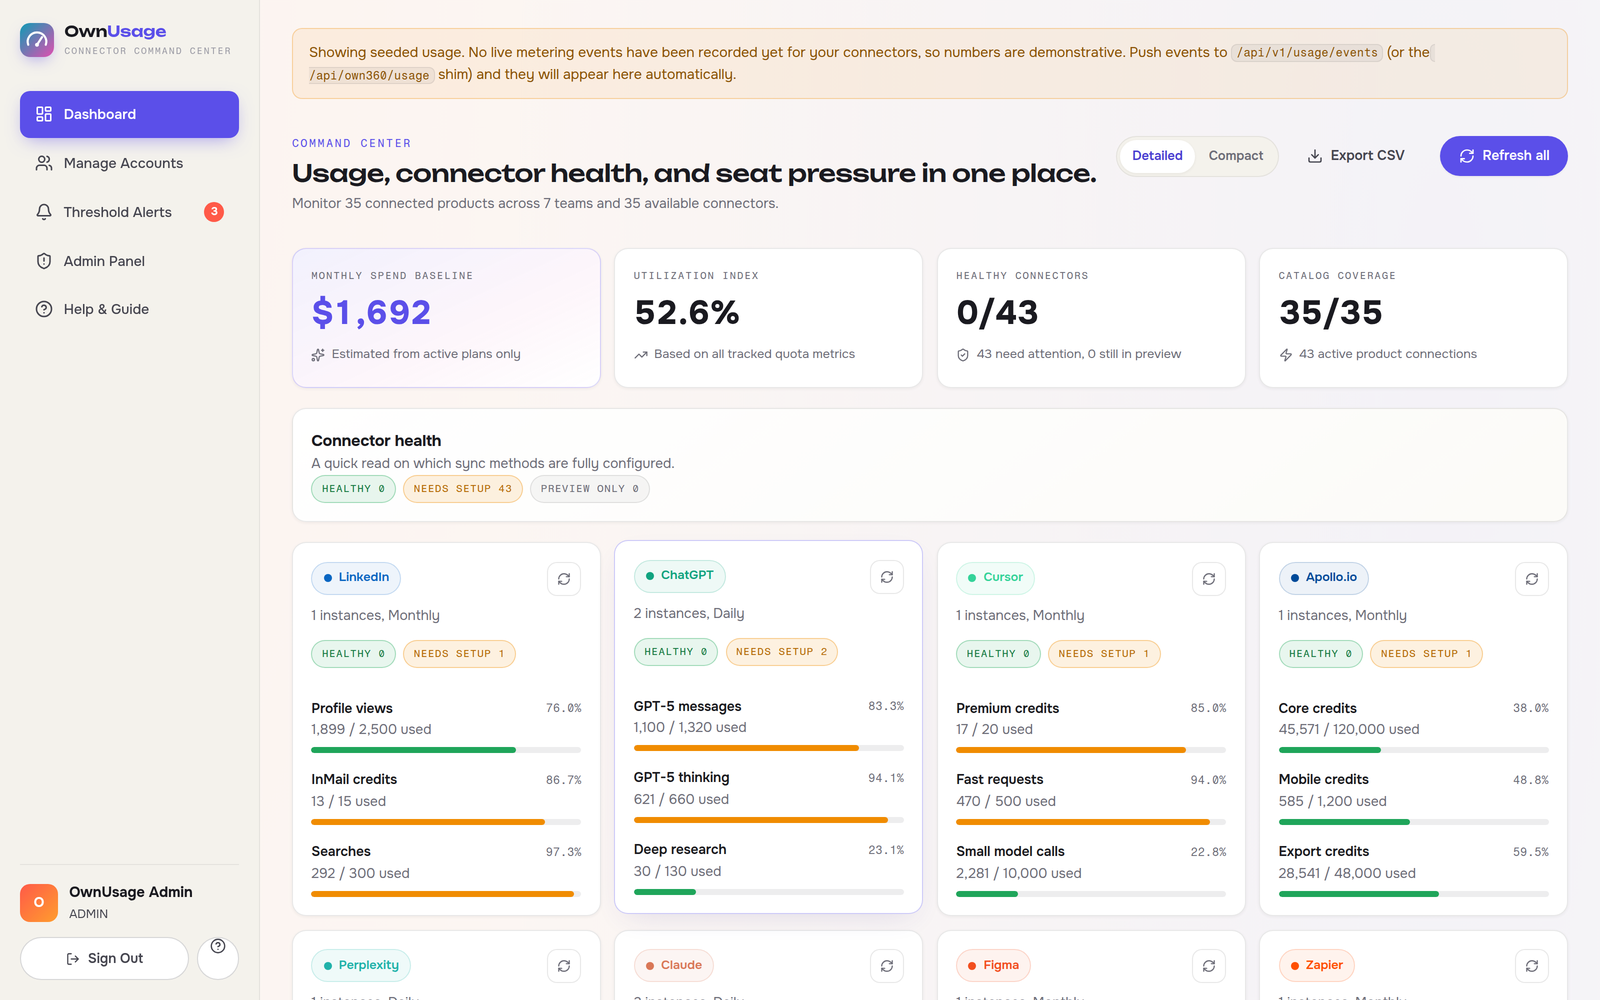Click the OwnUsage Admin avatar
The height and width of the screenshot is (1000, 1600).
tap(39, 902)
